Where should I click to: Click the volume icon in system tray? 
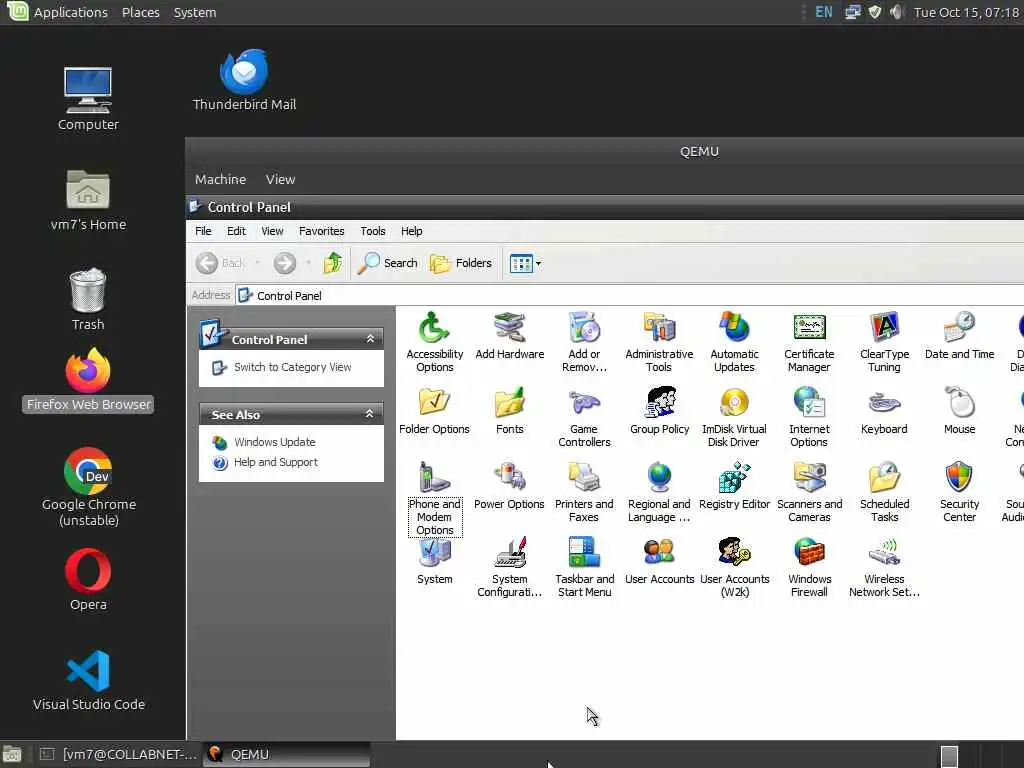click(896, 12)
